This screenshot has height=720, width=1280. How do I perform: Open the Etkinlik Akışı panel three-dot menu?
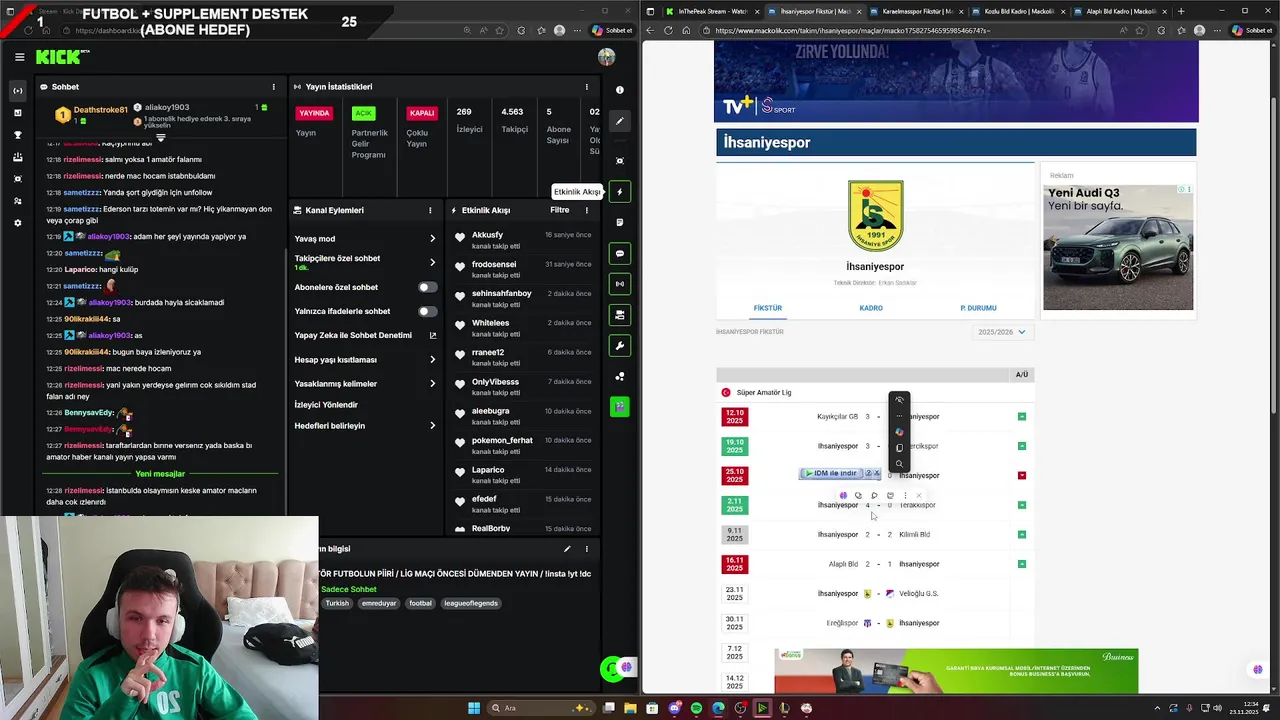(587, 210)
